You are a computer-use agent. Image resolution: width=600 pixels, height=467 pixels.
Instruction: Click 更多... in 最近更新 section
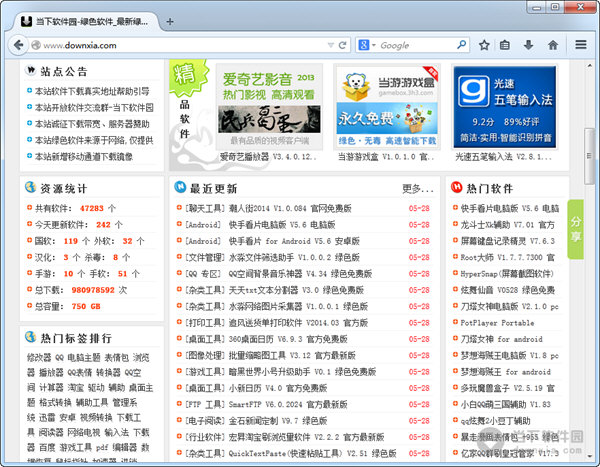(x=418, y=188)
